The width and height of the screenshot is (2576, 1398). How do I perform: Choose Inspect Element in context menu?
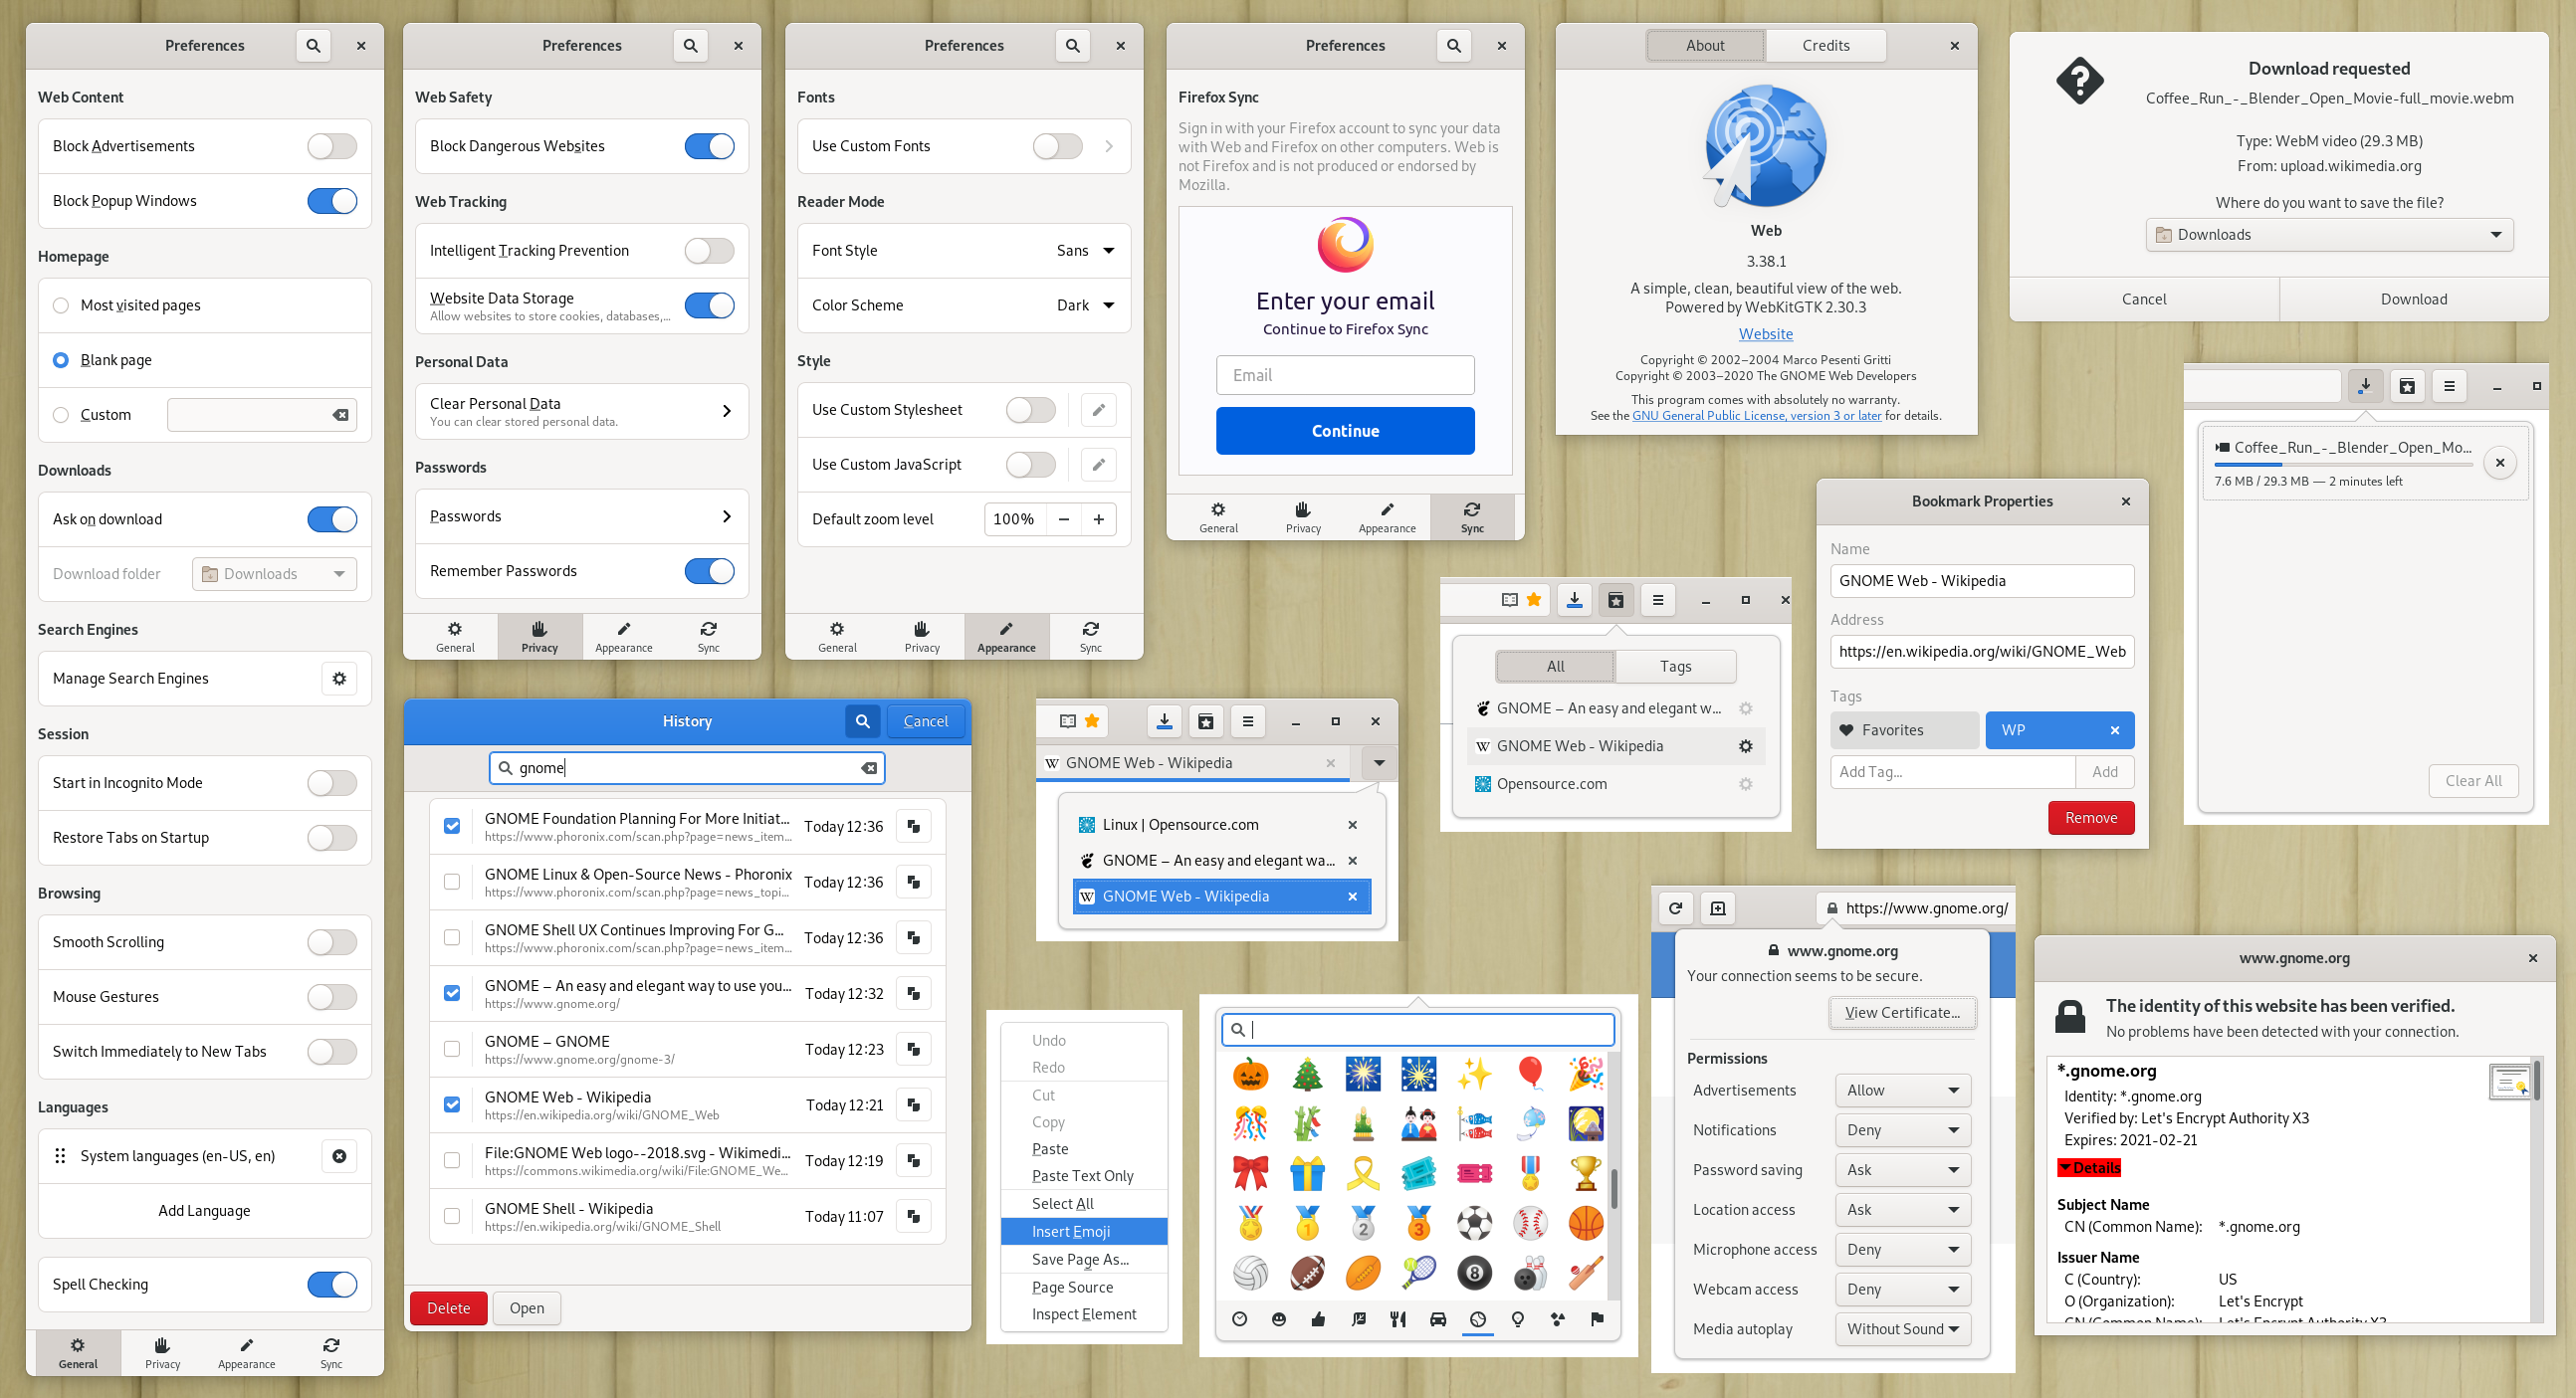click(x=1084, y=1314)
